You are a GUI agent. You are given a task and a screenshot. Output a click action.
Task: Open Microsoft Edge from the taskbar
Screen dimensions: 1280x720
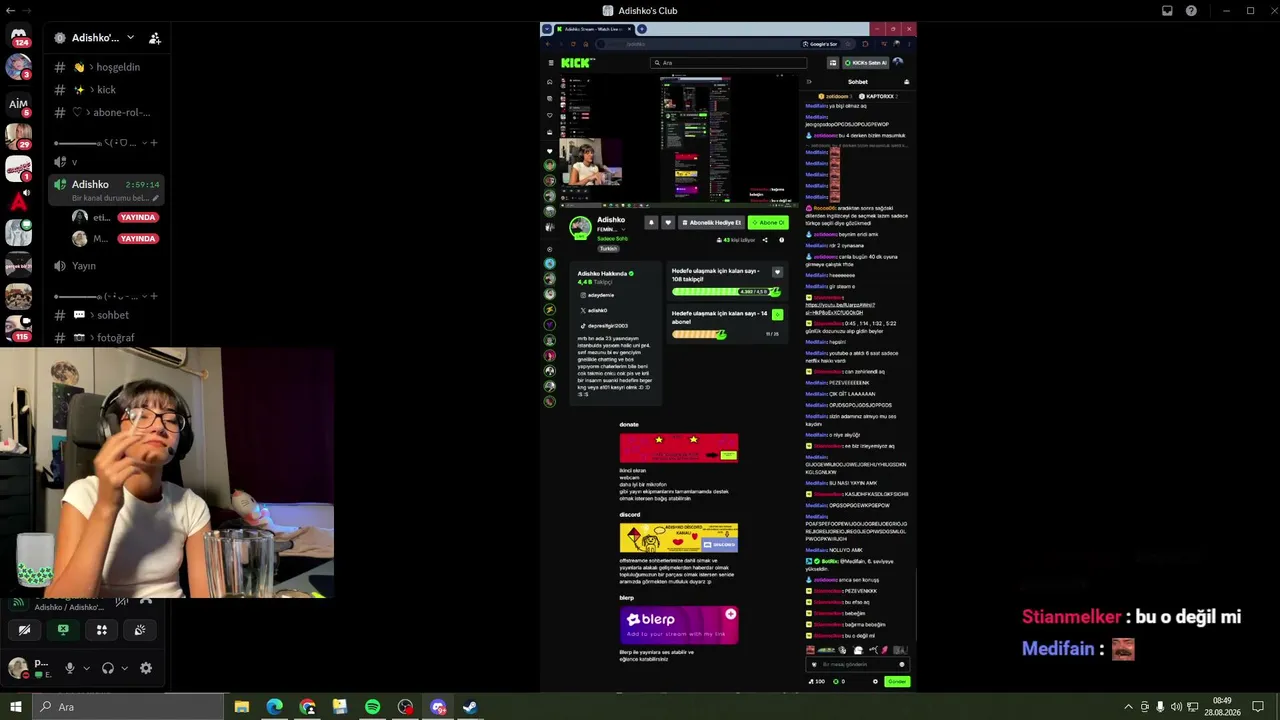pyautogui.click(x=275, y=707)
